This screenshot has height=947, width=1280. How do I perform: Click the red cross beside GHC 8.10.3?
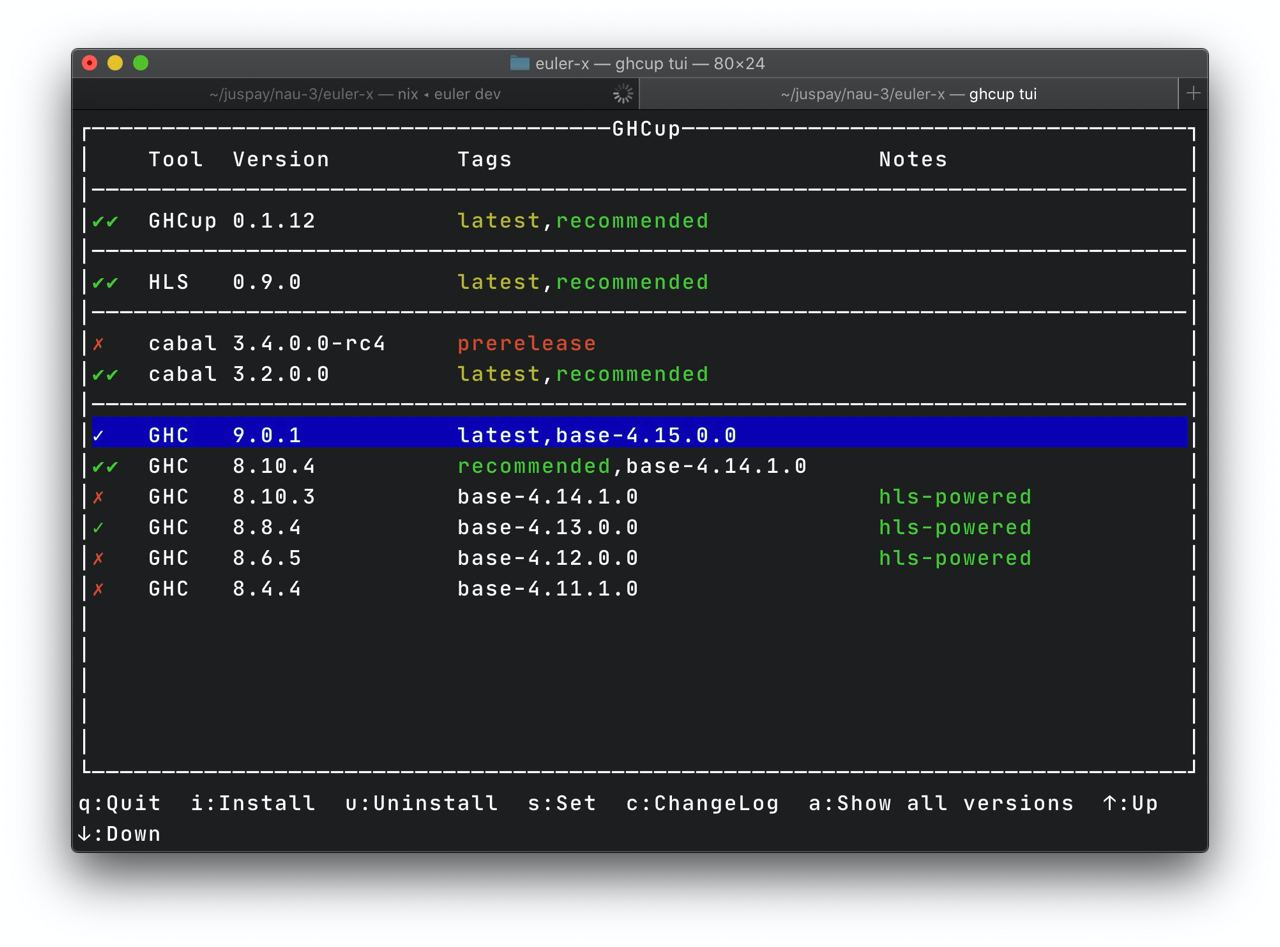point(98,497)
